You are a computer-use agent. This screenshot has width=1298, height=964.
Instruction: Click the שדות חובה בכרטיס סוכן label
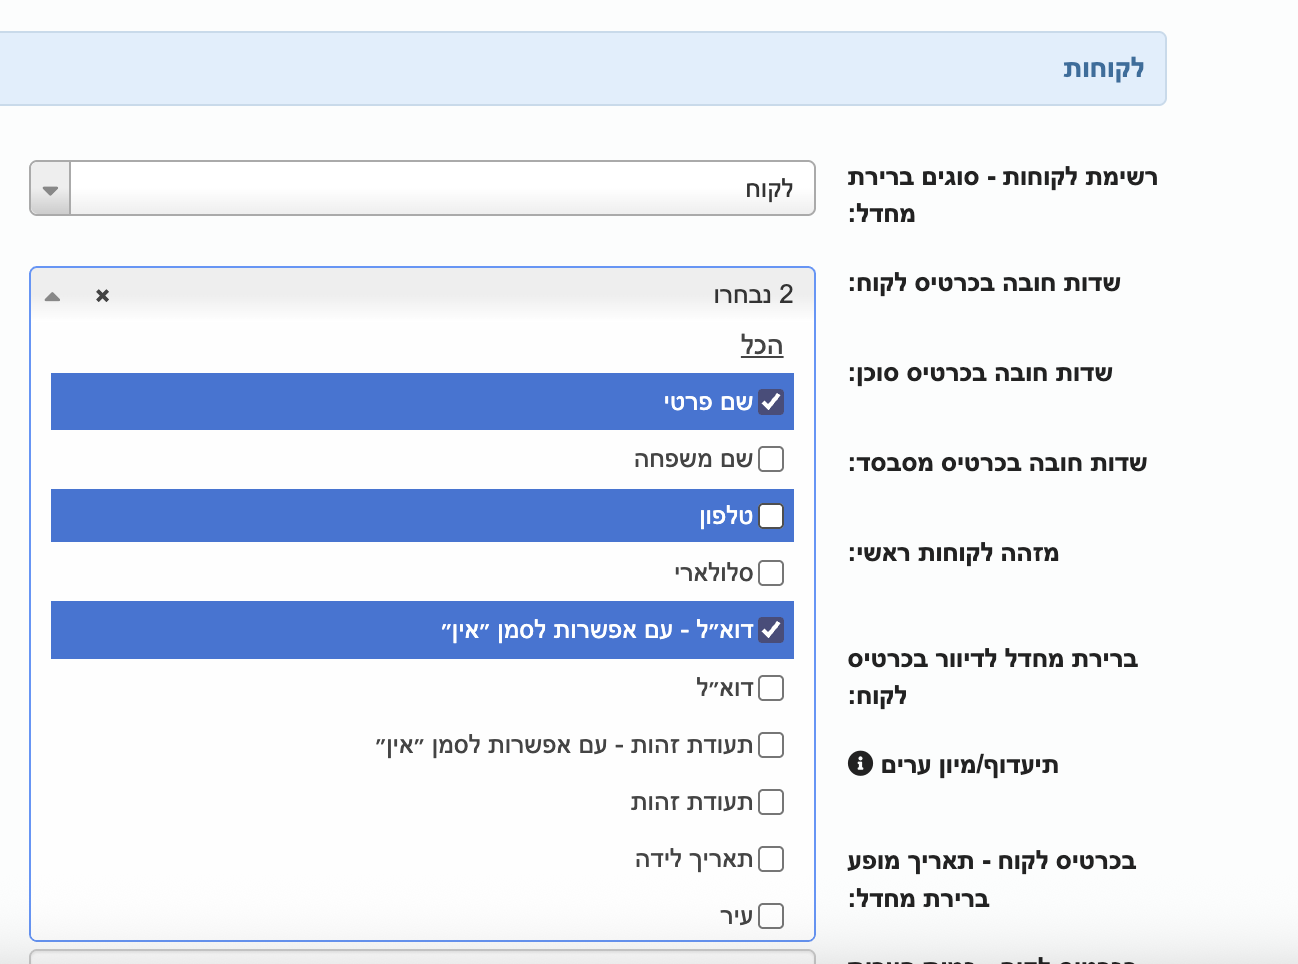[x=980, y=373]
